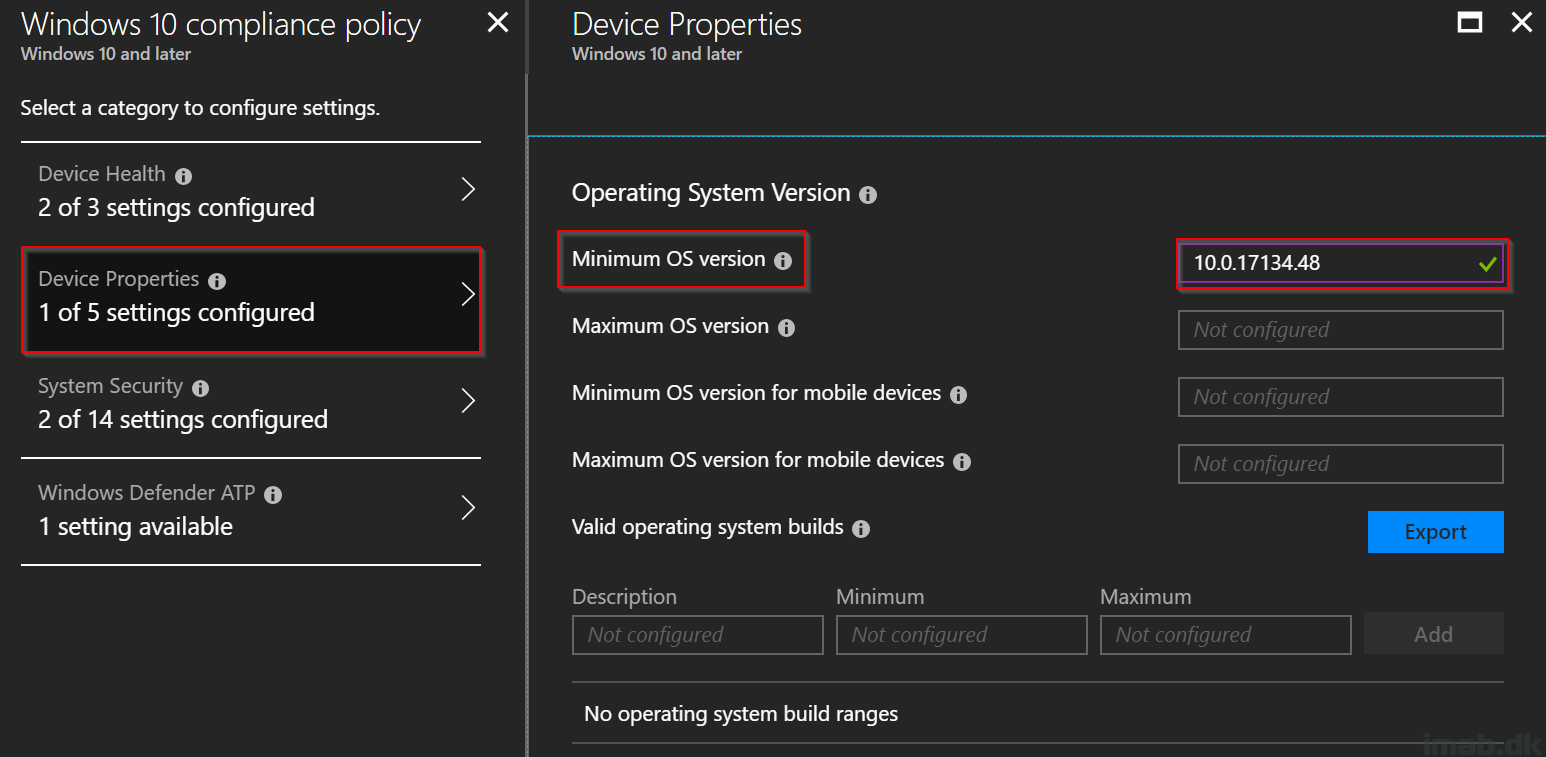The height and width of the screenshot is (757, 1546).
Task: Click No operating system build ranges text
Action: (x=741, y=714)
